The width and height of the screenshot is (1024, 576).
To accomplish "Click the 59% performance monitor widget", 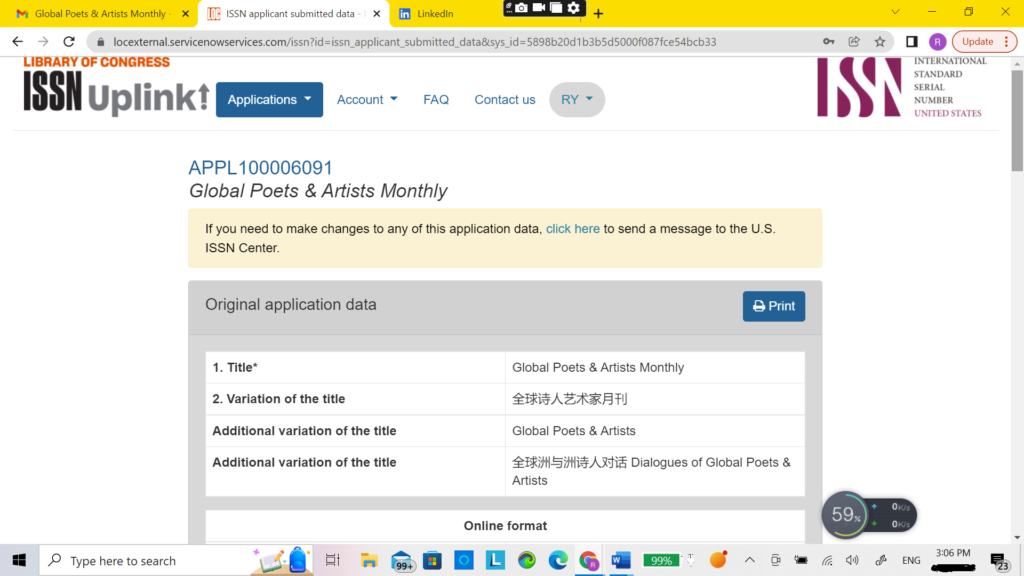I will tap(869, 515).
